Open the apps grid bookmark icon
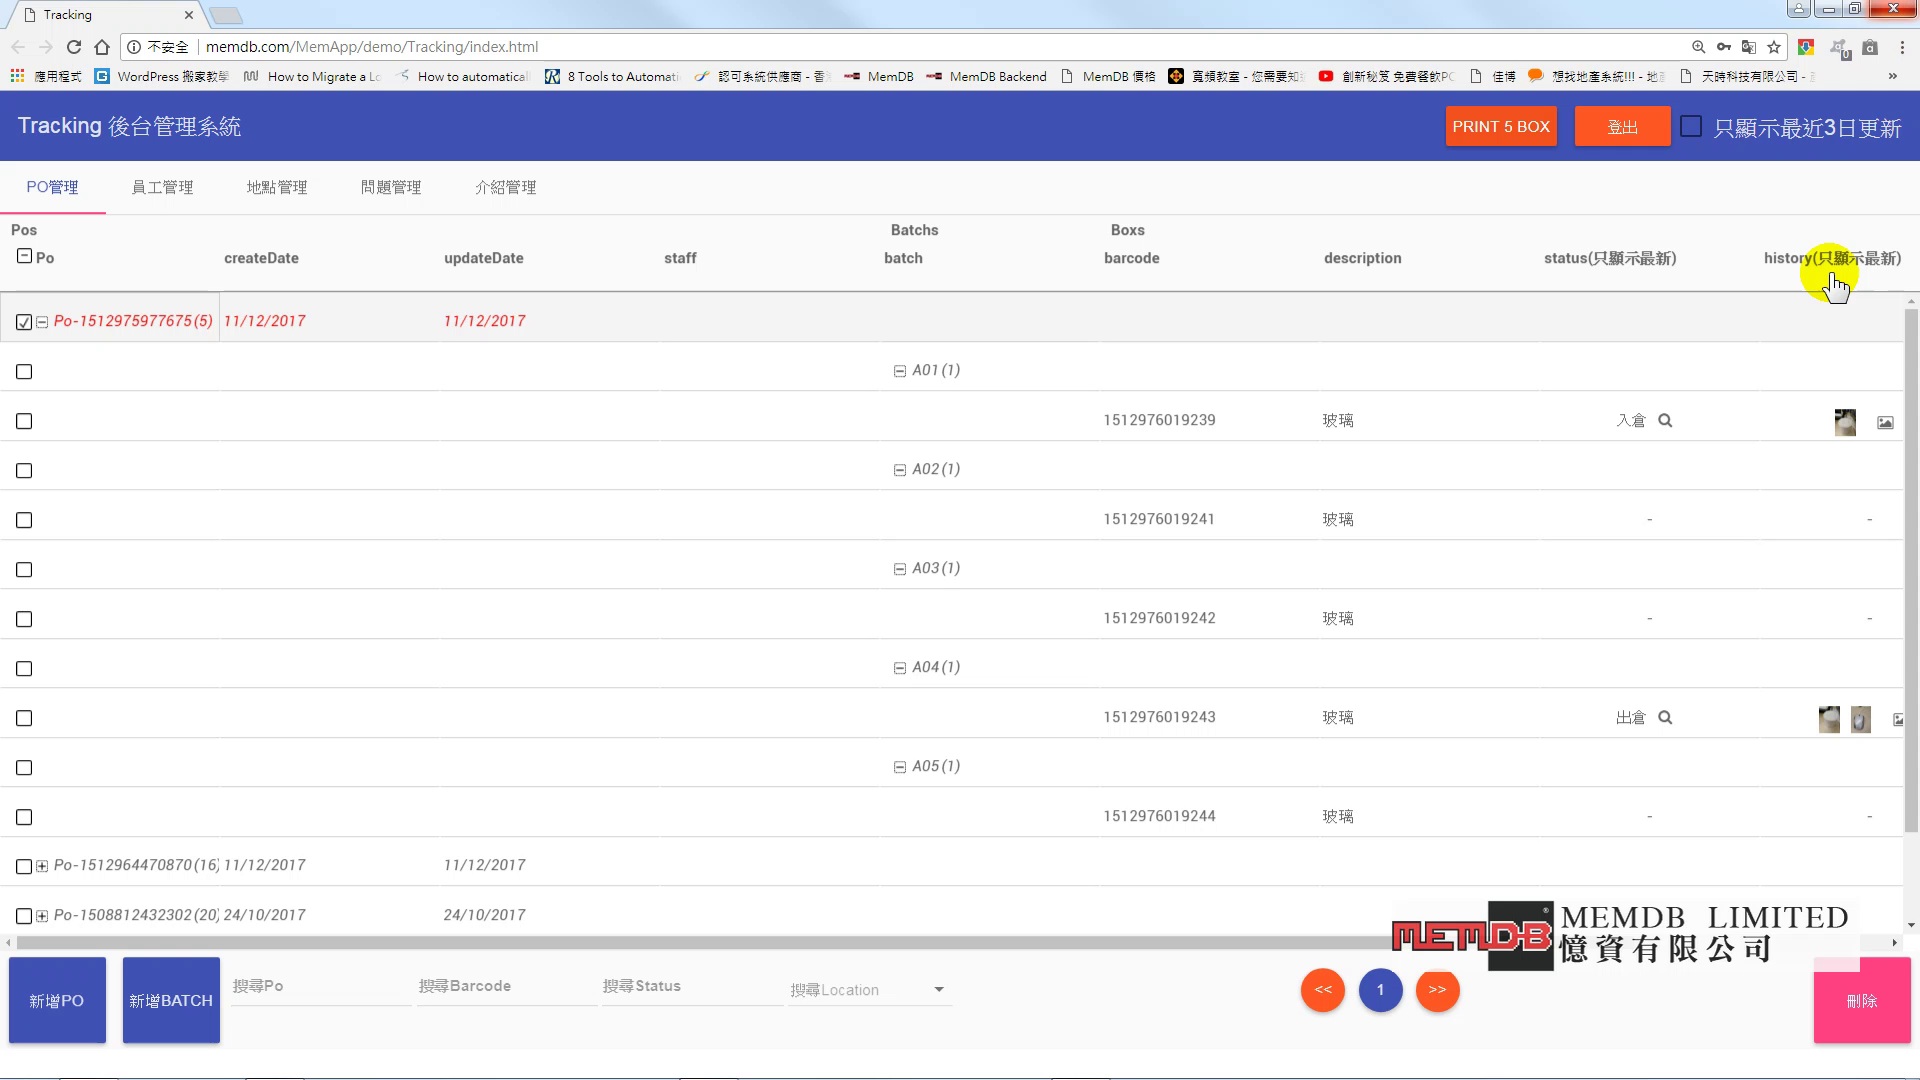This screenshot has height=1080, width=1920. [17, 76]
